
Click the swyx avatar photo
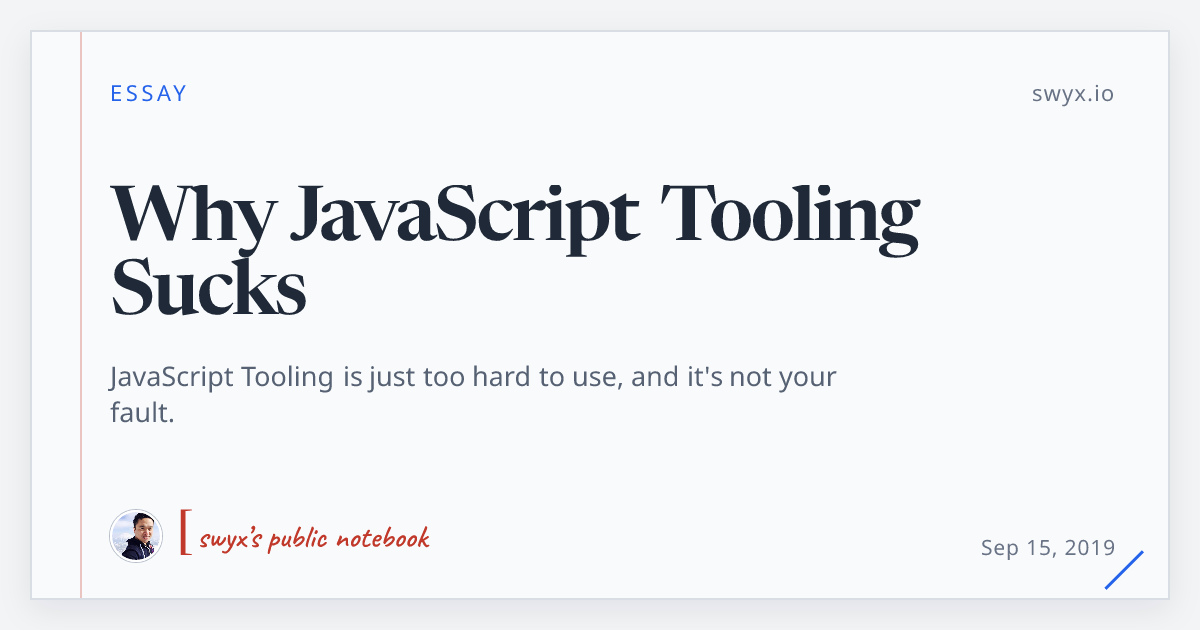[x=136, y=536]
